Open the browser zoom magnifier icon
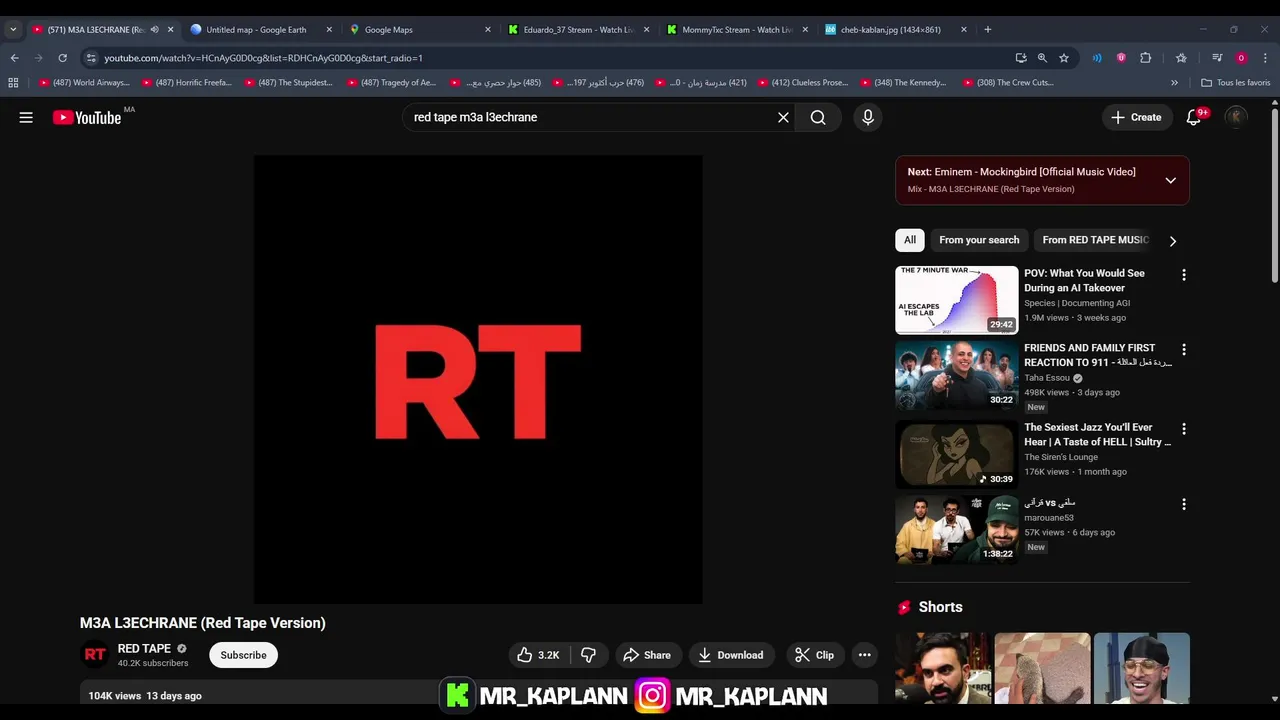 [1042, 58]
